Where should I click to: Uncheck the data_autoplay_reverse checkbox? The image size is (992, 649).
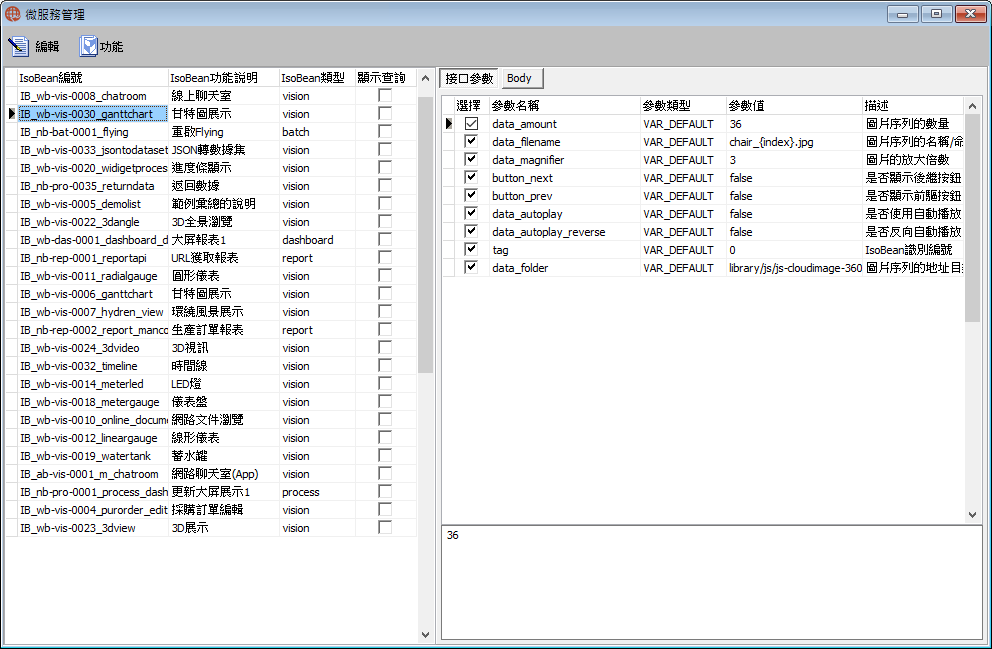(x=471, y=232)
